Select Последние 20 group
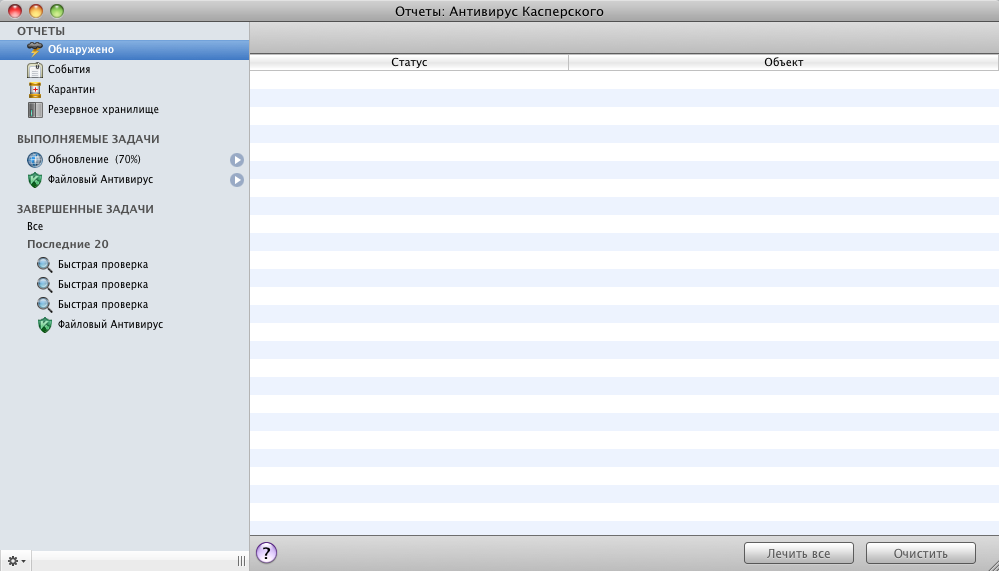Screen dimensions: 999x571 coord(68,244)
